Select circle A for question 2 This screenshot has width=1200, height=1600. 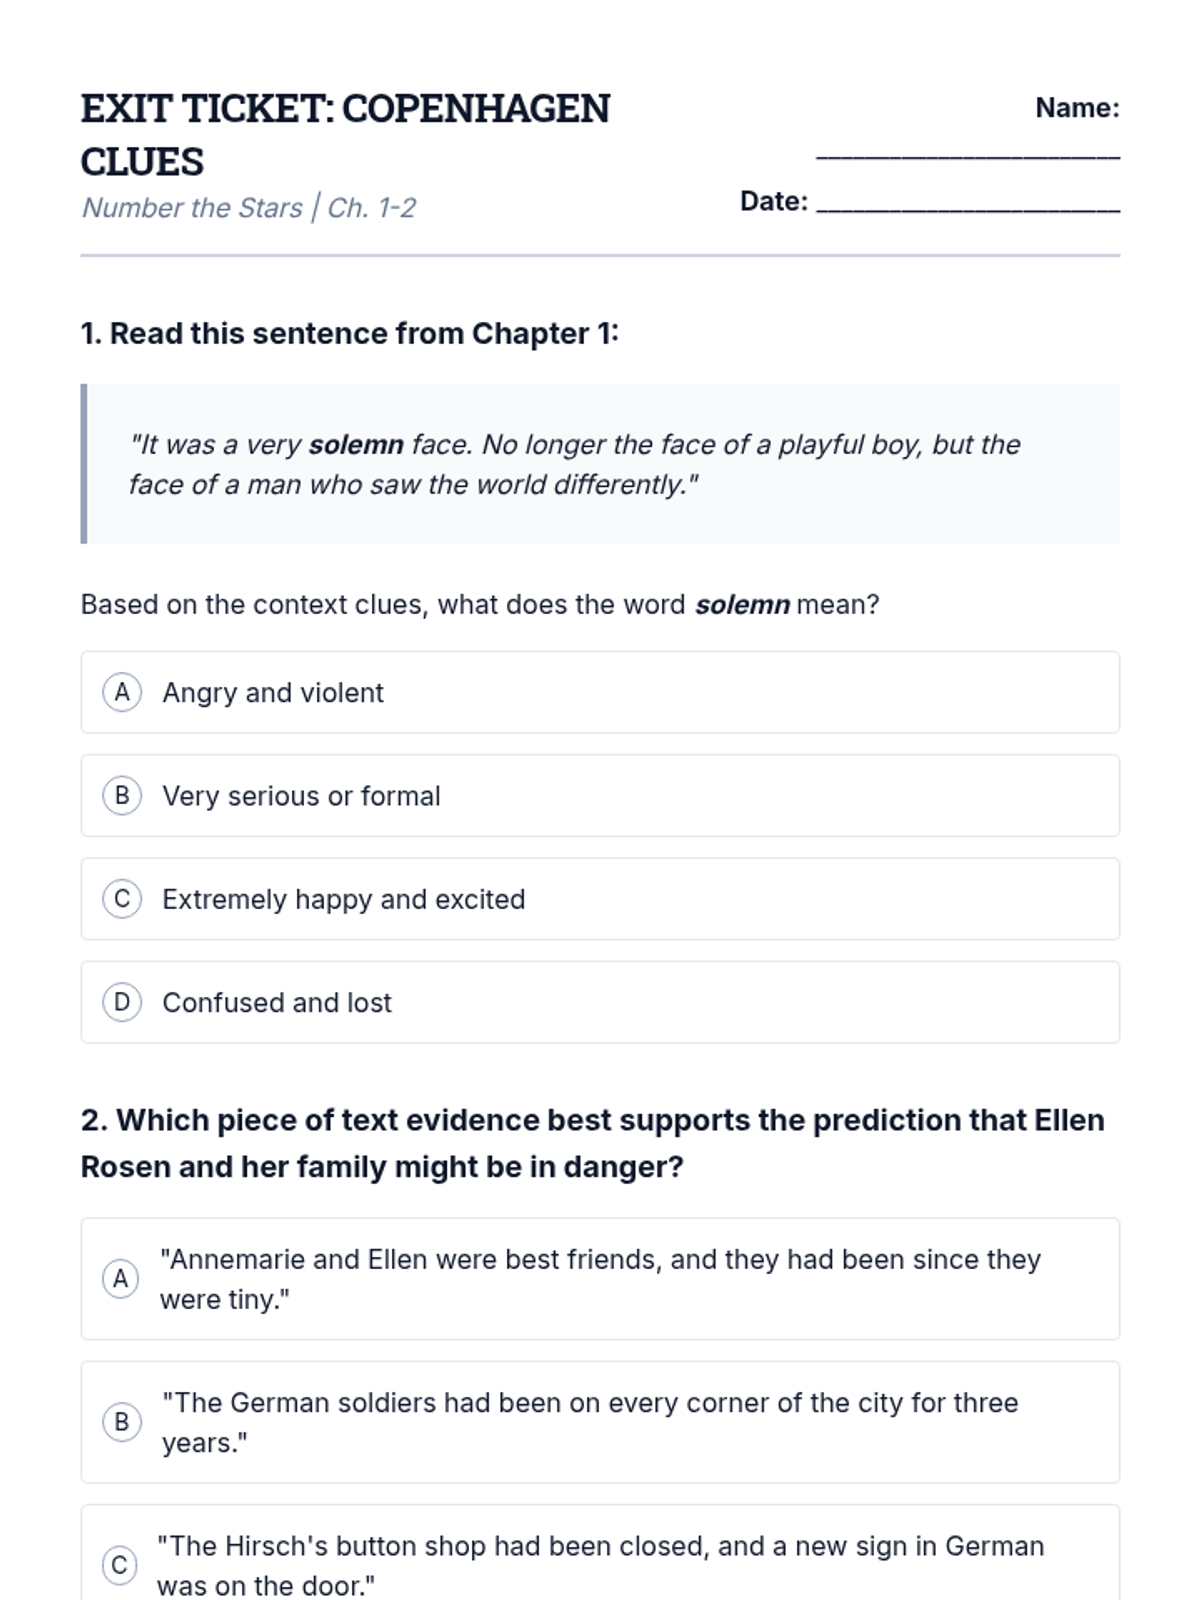click(x=121, y=1279)
